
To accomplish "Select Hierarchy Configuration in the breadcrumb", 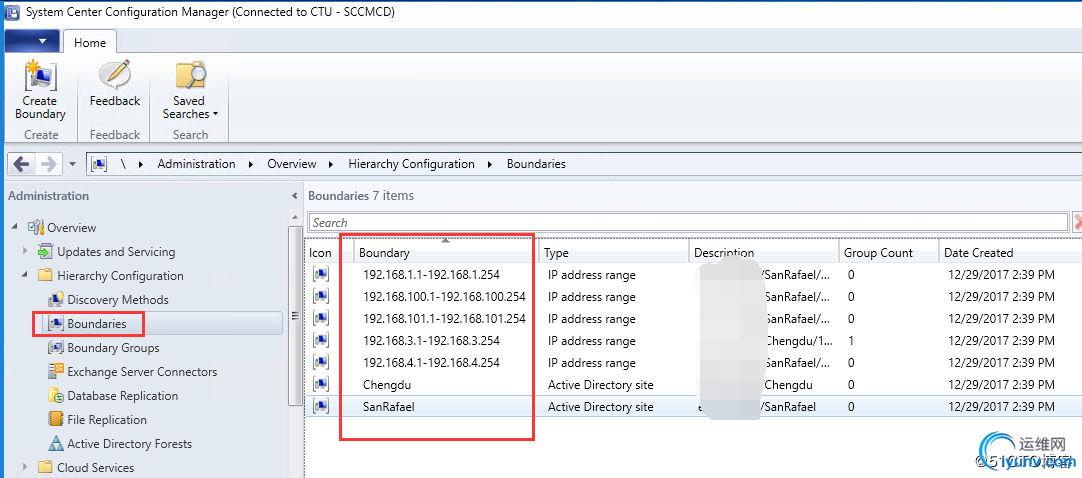I will (411, 164).
